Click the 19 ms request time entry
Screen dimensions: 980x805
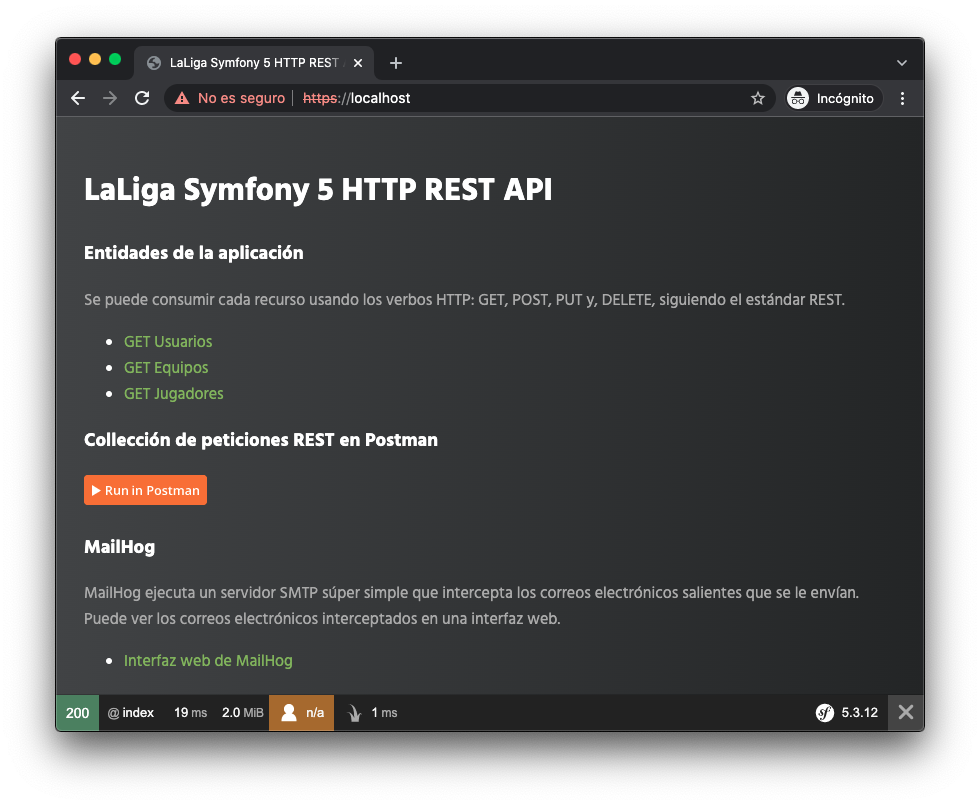(x=190, y=712)
